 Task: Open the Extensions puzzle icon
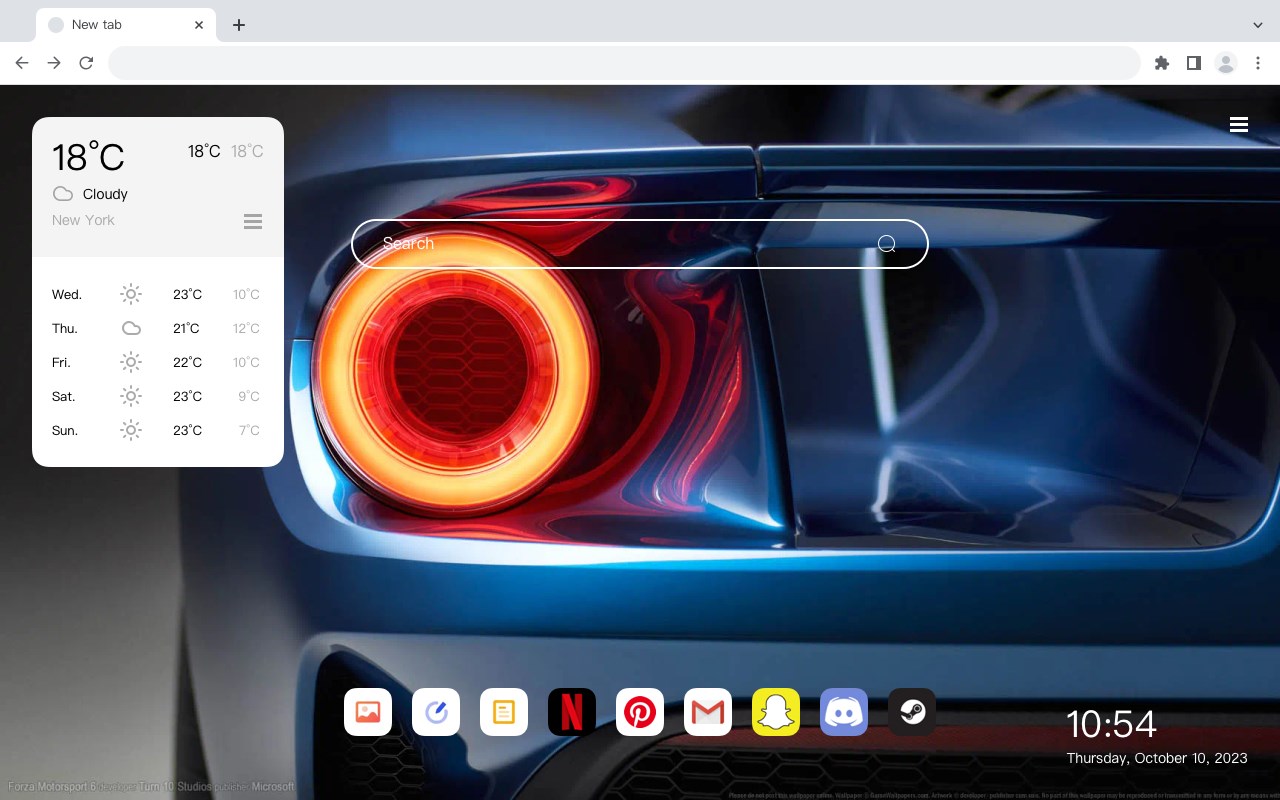click(x=1161, y=63)
